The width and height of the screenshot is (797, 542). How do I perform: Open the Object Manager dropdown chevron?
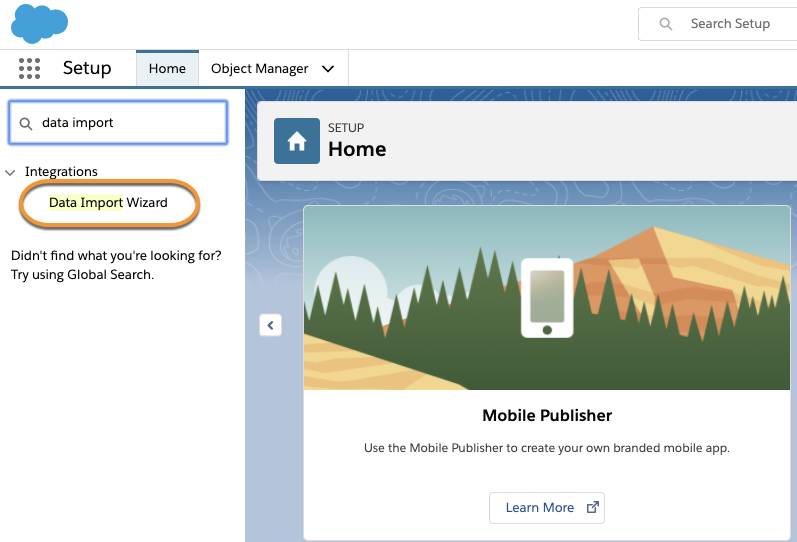[328, 69]
